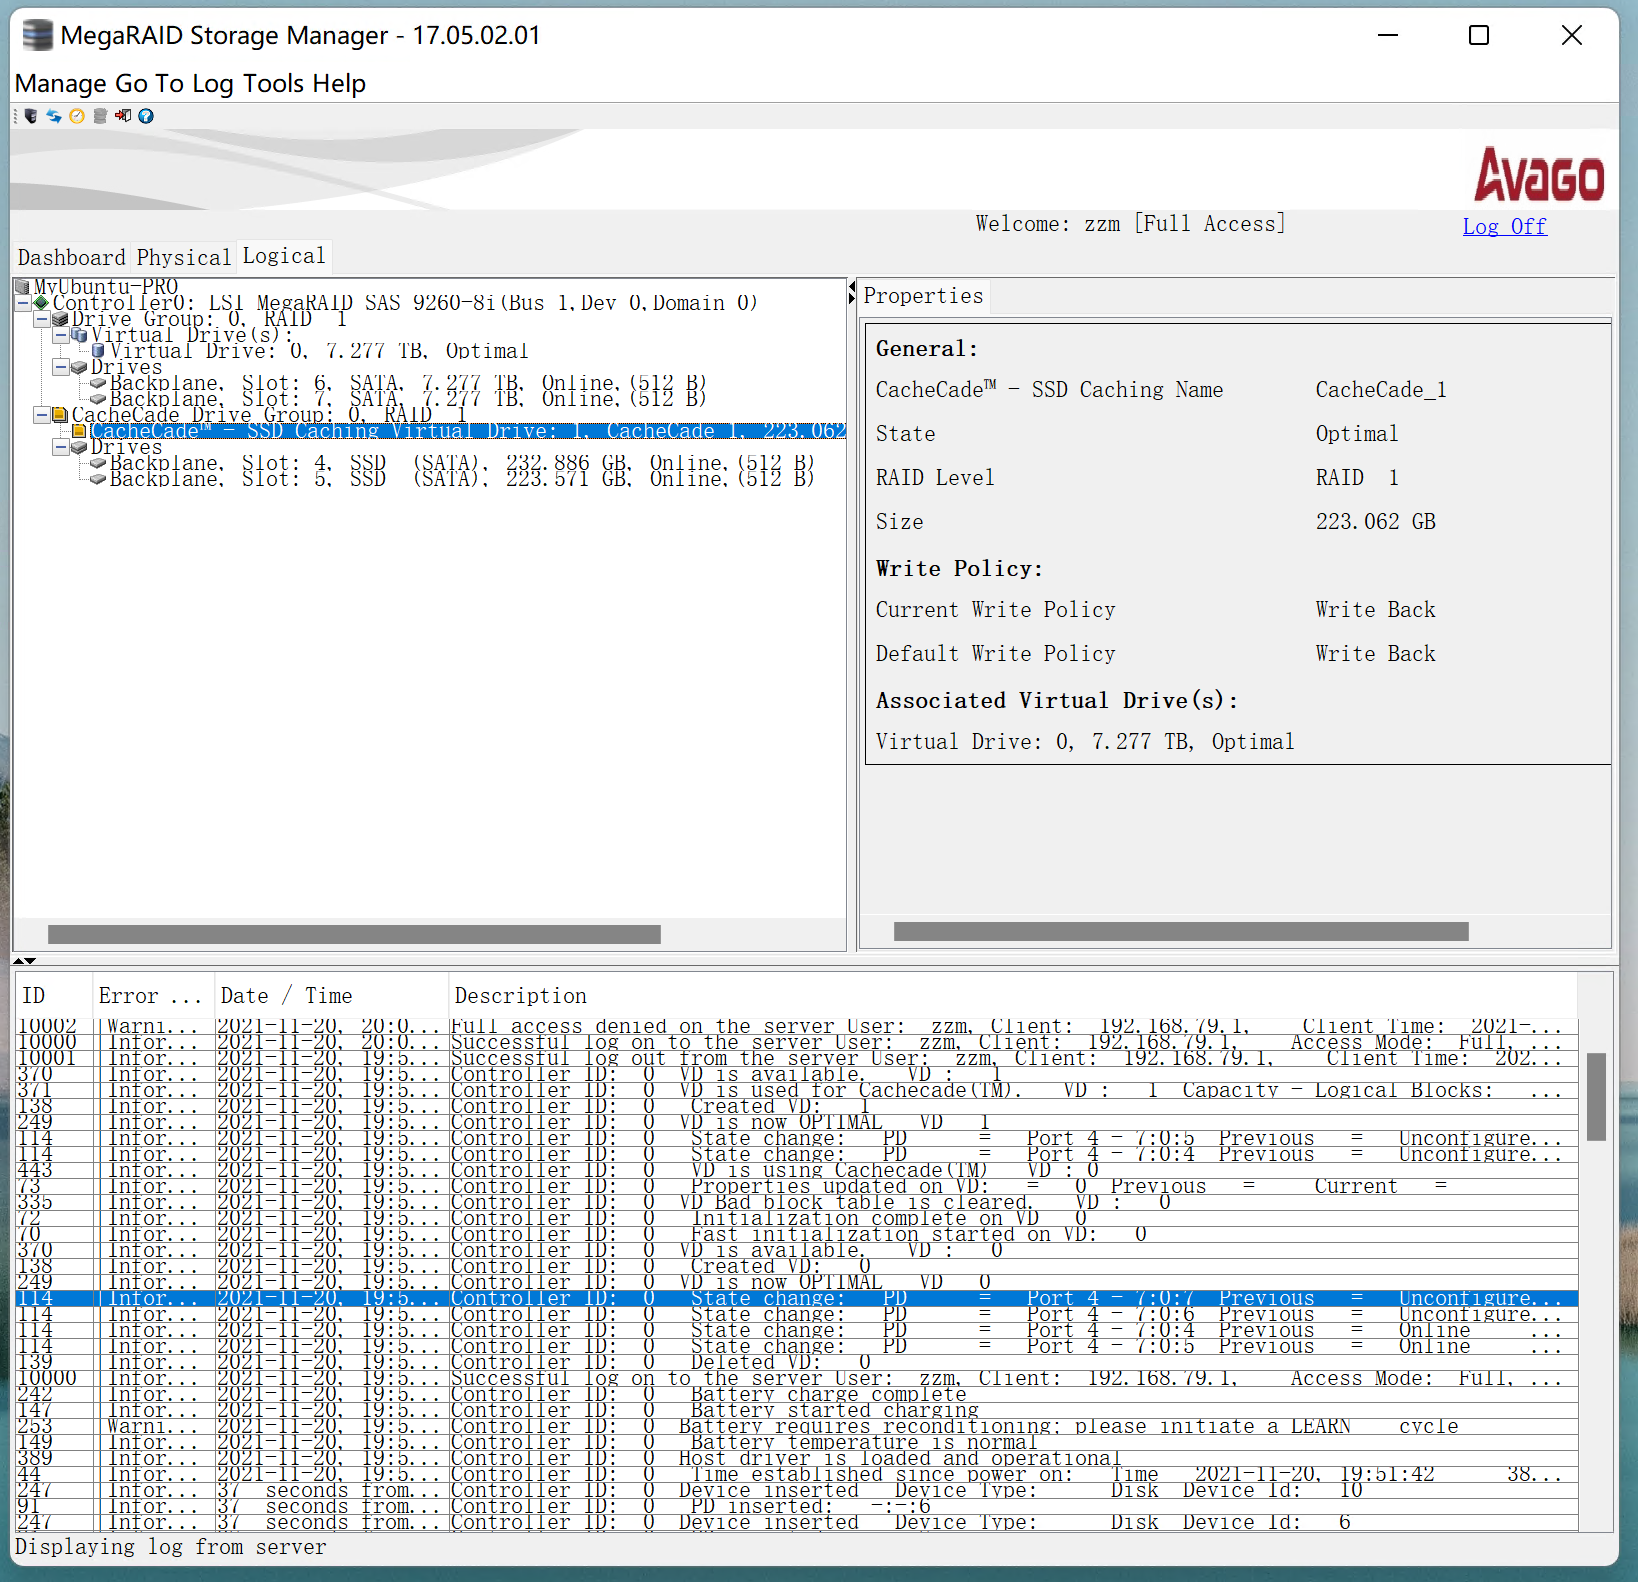The height and width of the screenshot is (1582, 1638).
Task: Select the warning row 'Battery requires reconditioning'
Action: pos(797,1426)
